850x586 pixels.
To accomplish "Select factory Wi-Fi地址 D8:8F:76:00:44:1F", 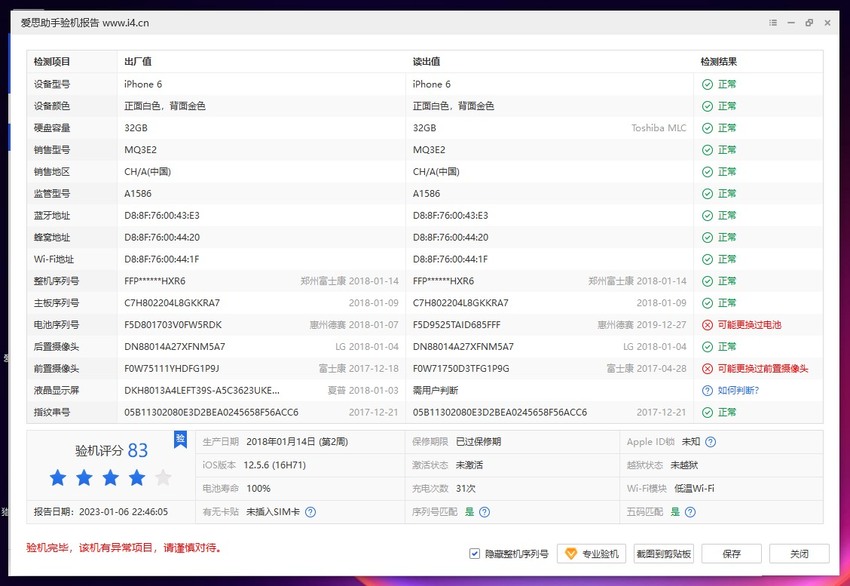I will point(162,259).
